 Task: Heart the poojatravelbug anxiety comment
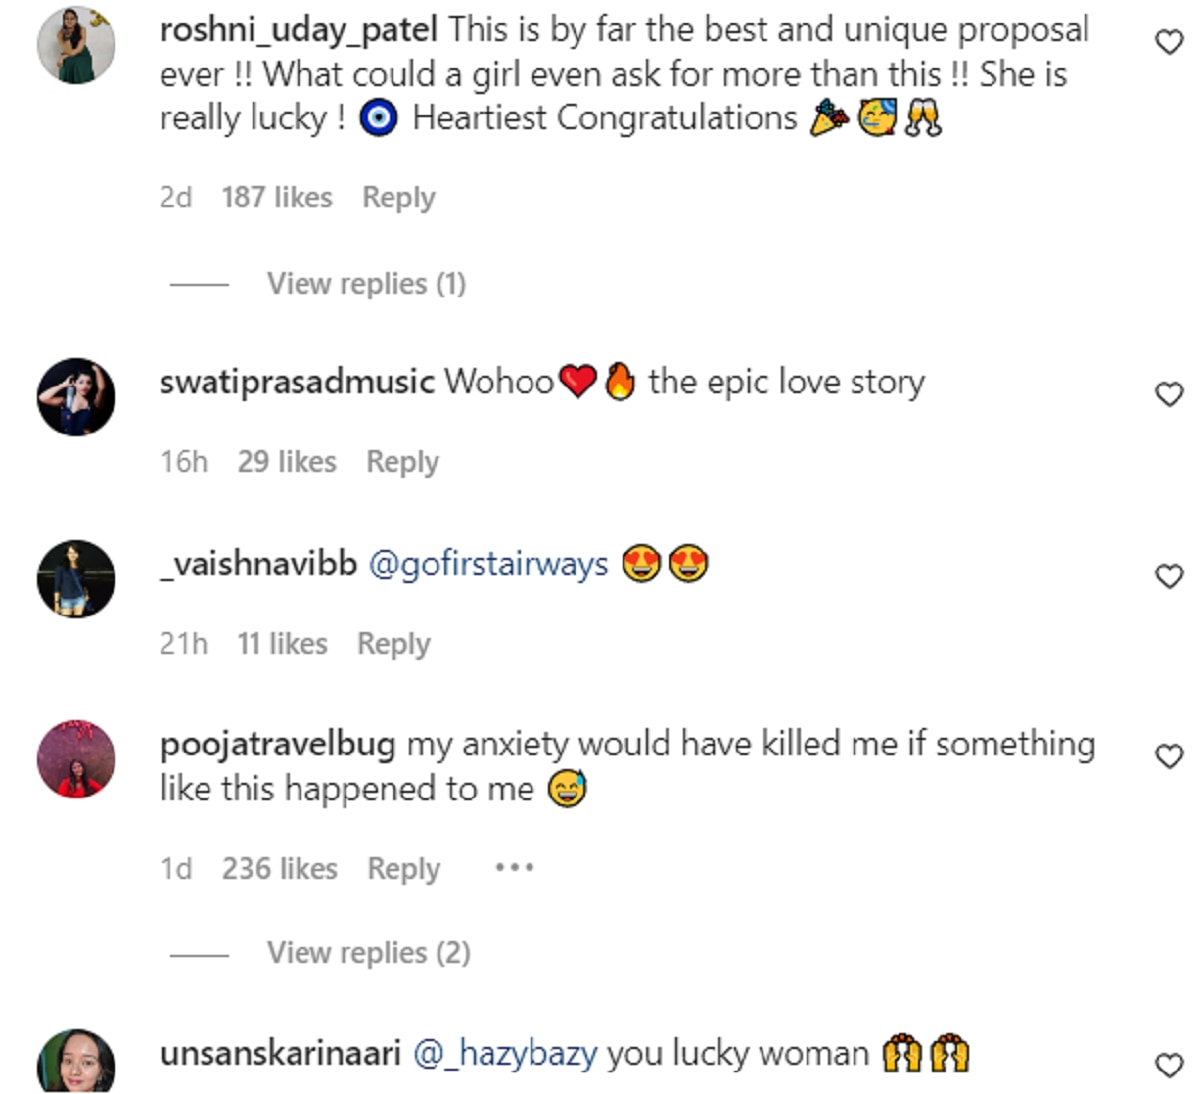click(1169, 756)
